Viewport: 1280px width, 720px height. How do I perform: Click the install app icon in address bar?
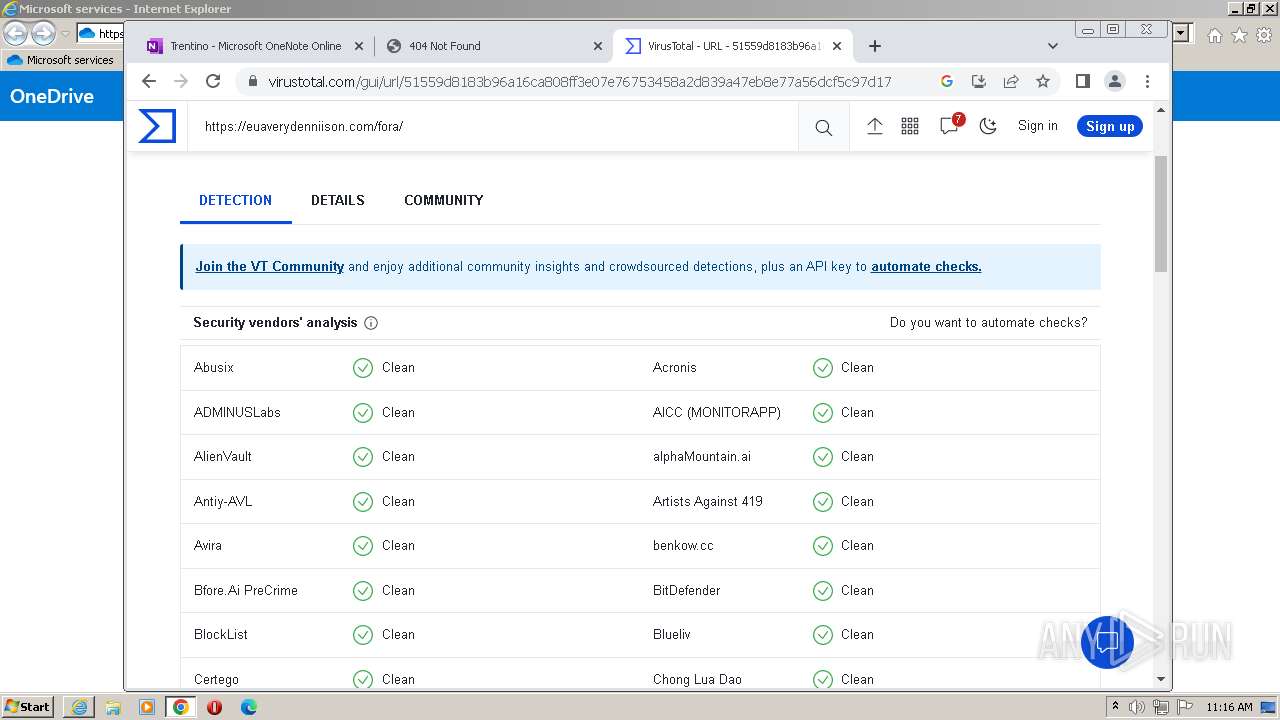pos(979,81)
